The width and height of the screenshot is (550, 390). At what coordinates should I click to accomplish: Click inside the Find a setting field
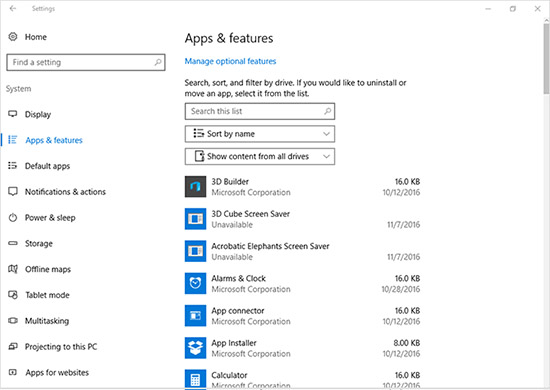point(86,62)
